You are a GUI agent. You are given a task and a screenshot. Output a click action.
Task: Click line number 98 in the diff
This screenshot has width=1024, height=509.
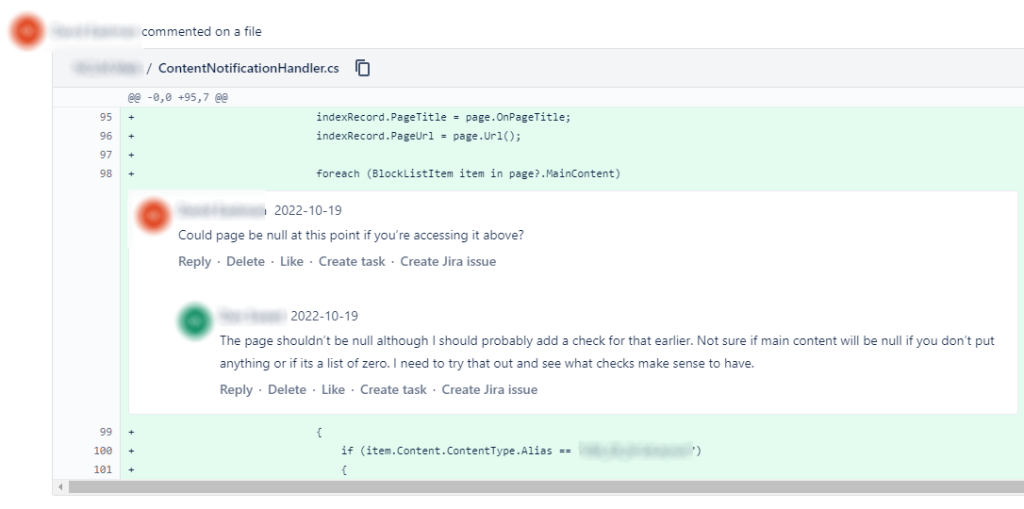tap(105, 174)
